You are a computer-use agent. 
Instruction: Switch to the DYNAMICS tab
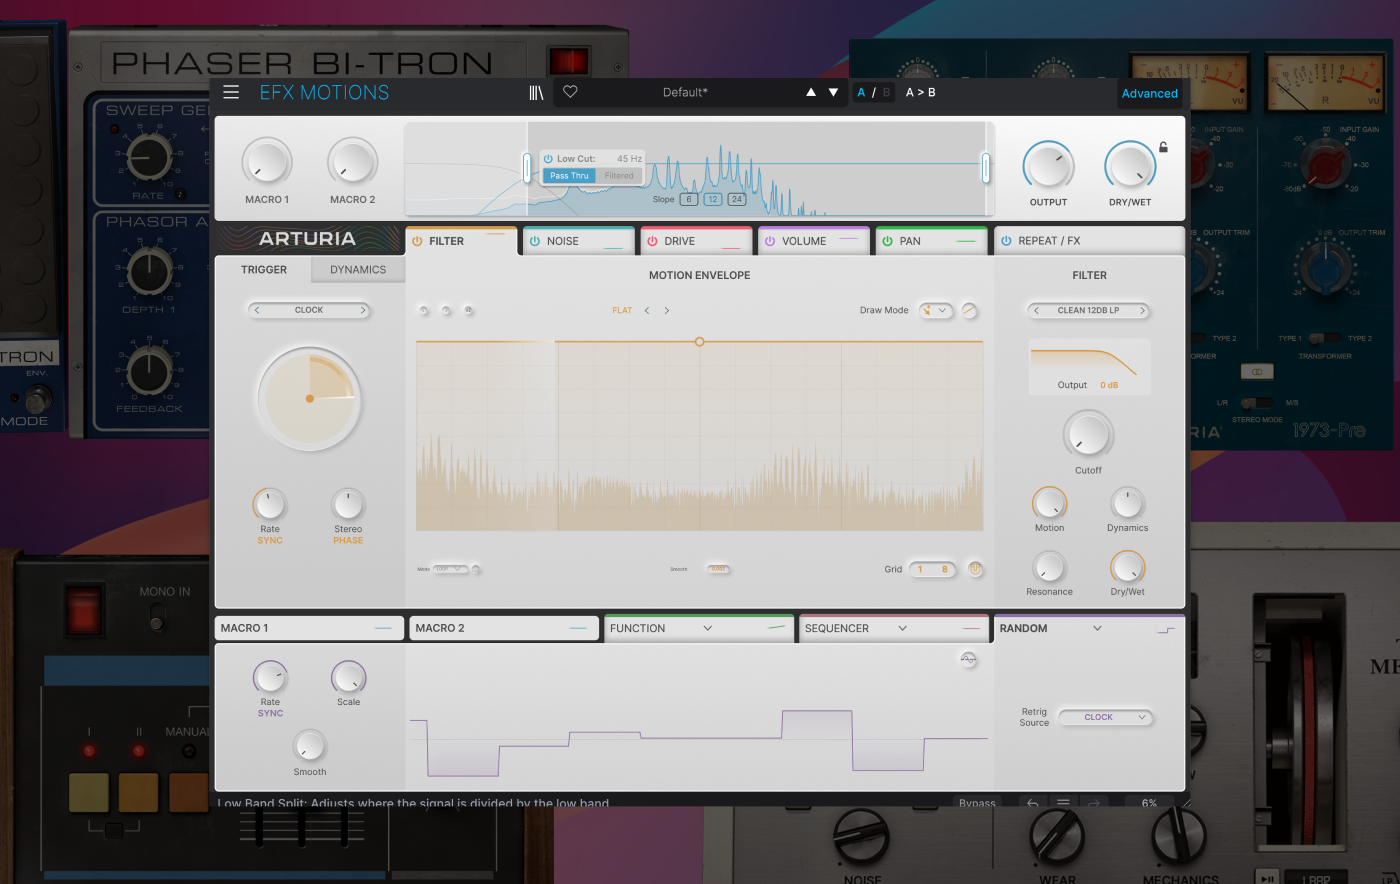pyautogui.click(x=358, y=270)
